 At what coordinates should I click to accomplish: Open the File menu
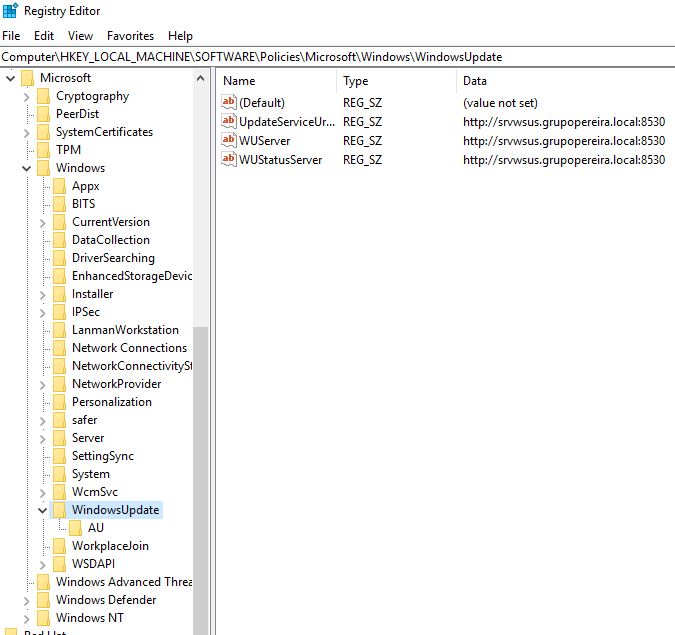tap(11, 36)
